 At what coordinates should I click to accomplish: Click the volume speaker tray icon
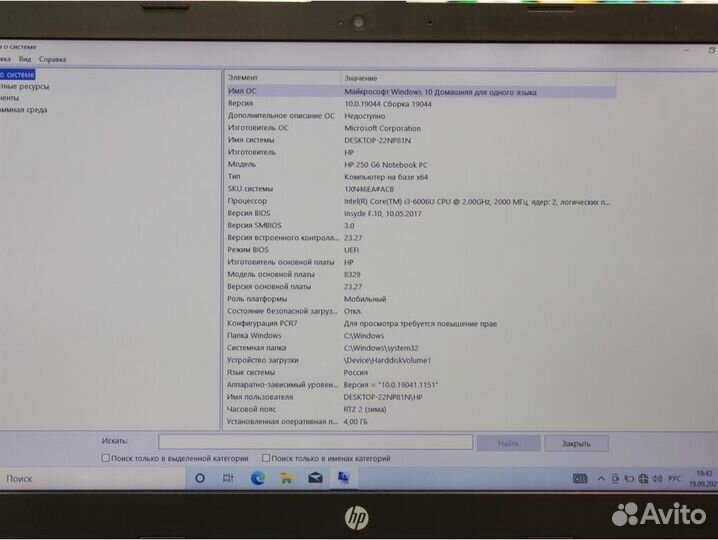(x=658, y=479)
